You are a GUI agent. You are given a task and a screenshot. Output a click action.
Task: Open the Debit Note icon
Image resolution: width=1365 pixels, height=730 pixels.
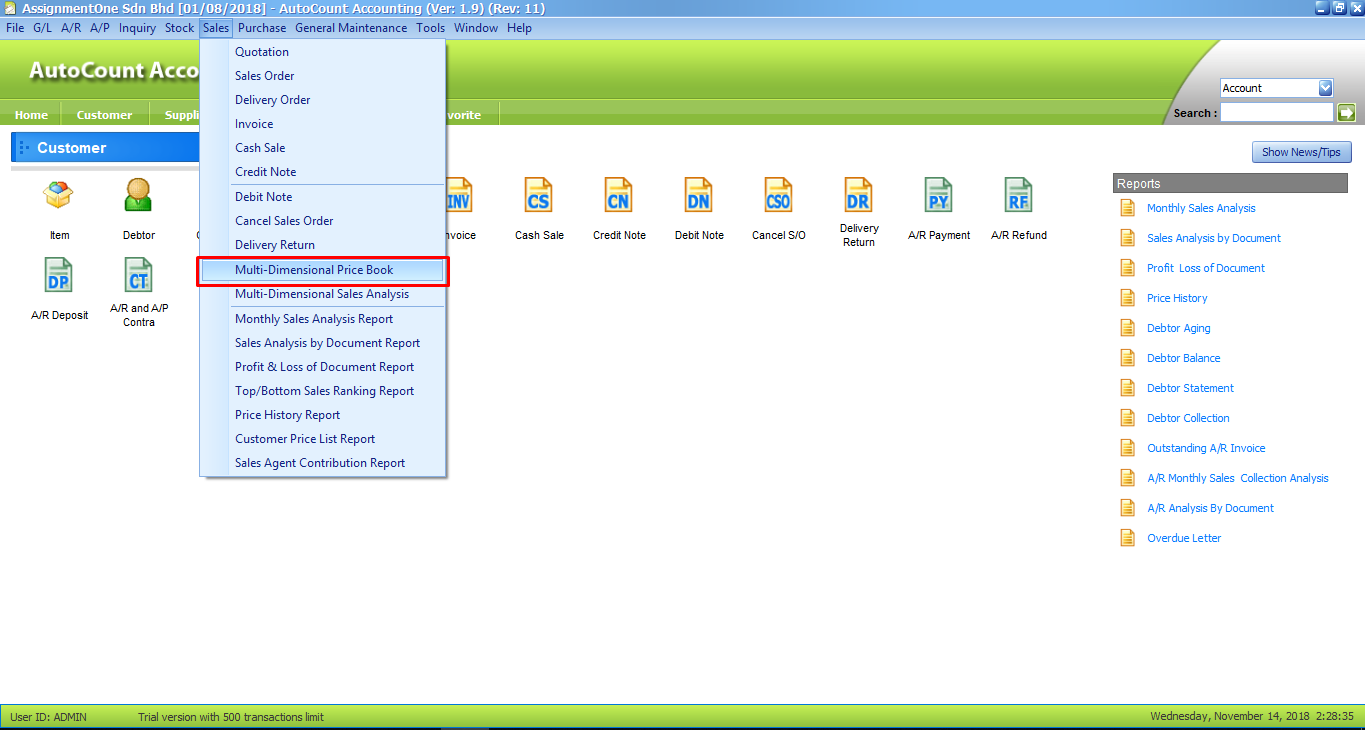pyautogui.click(x=699, y=195)
